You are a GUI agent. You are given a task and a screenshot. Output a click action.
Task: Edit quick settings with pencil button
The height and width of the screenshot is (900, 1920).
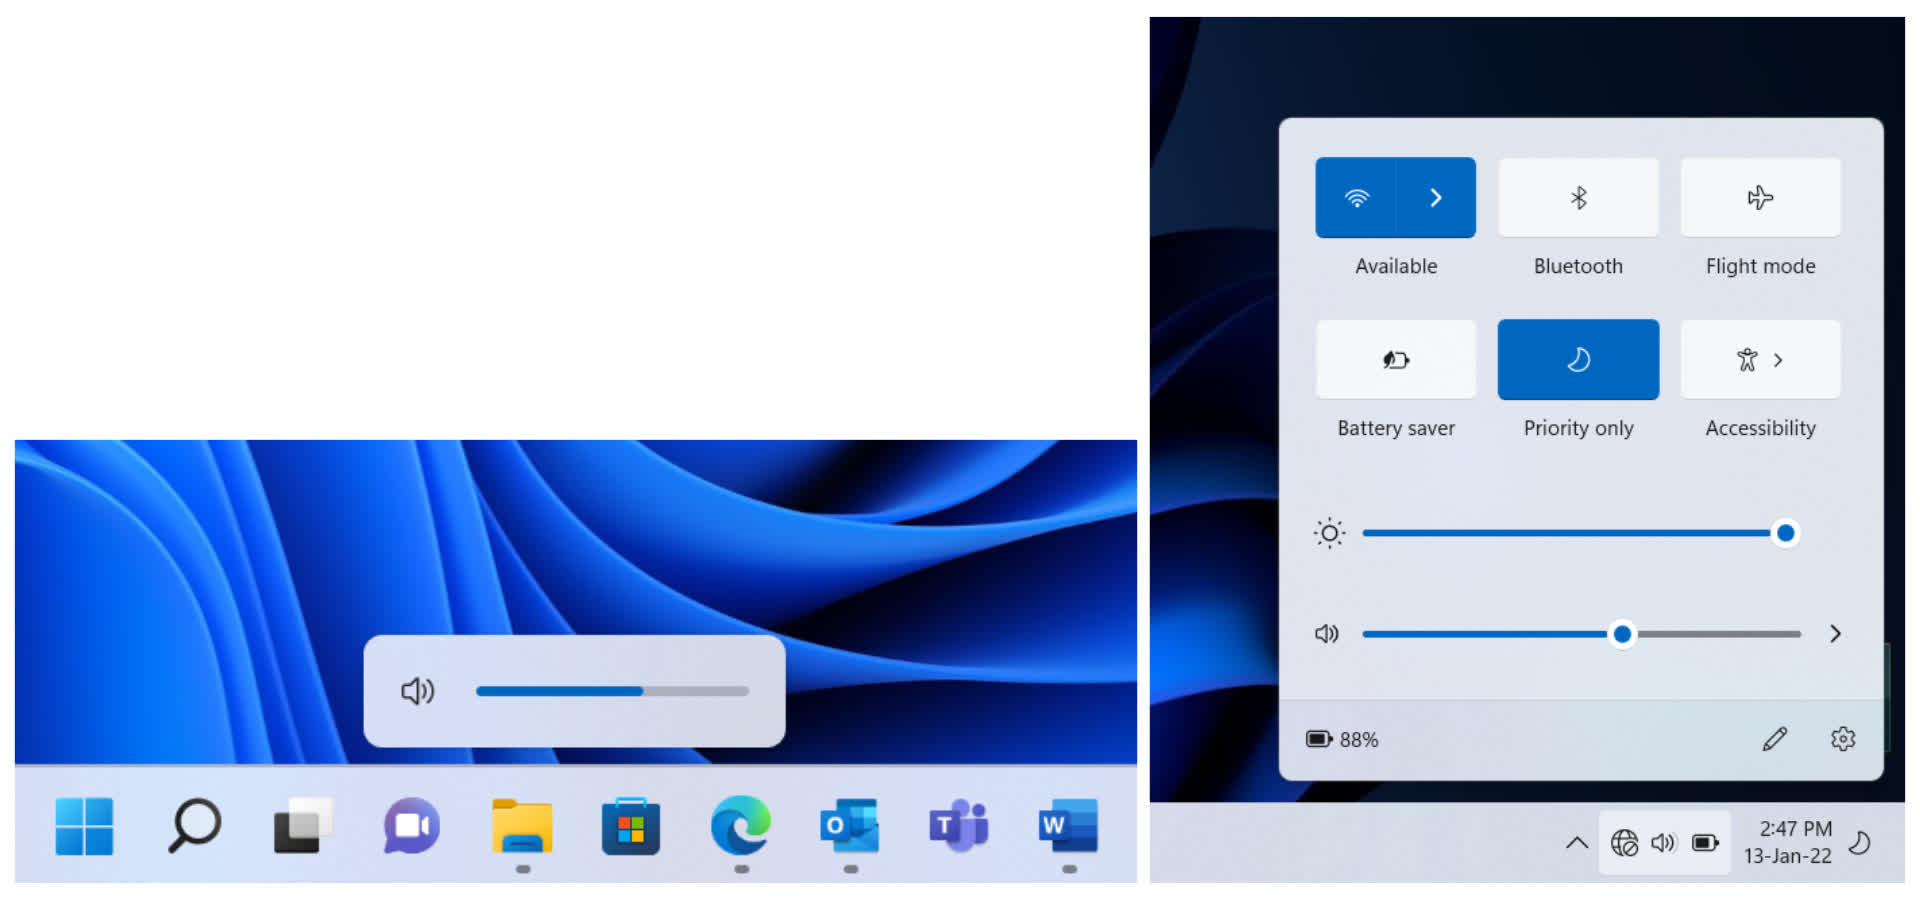pyautogui.click(x=1774, y=739)
